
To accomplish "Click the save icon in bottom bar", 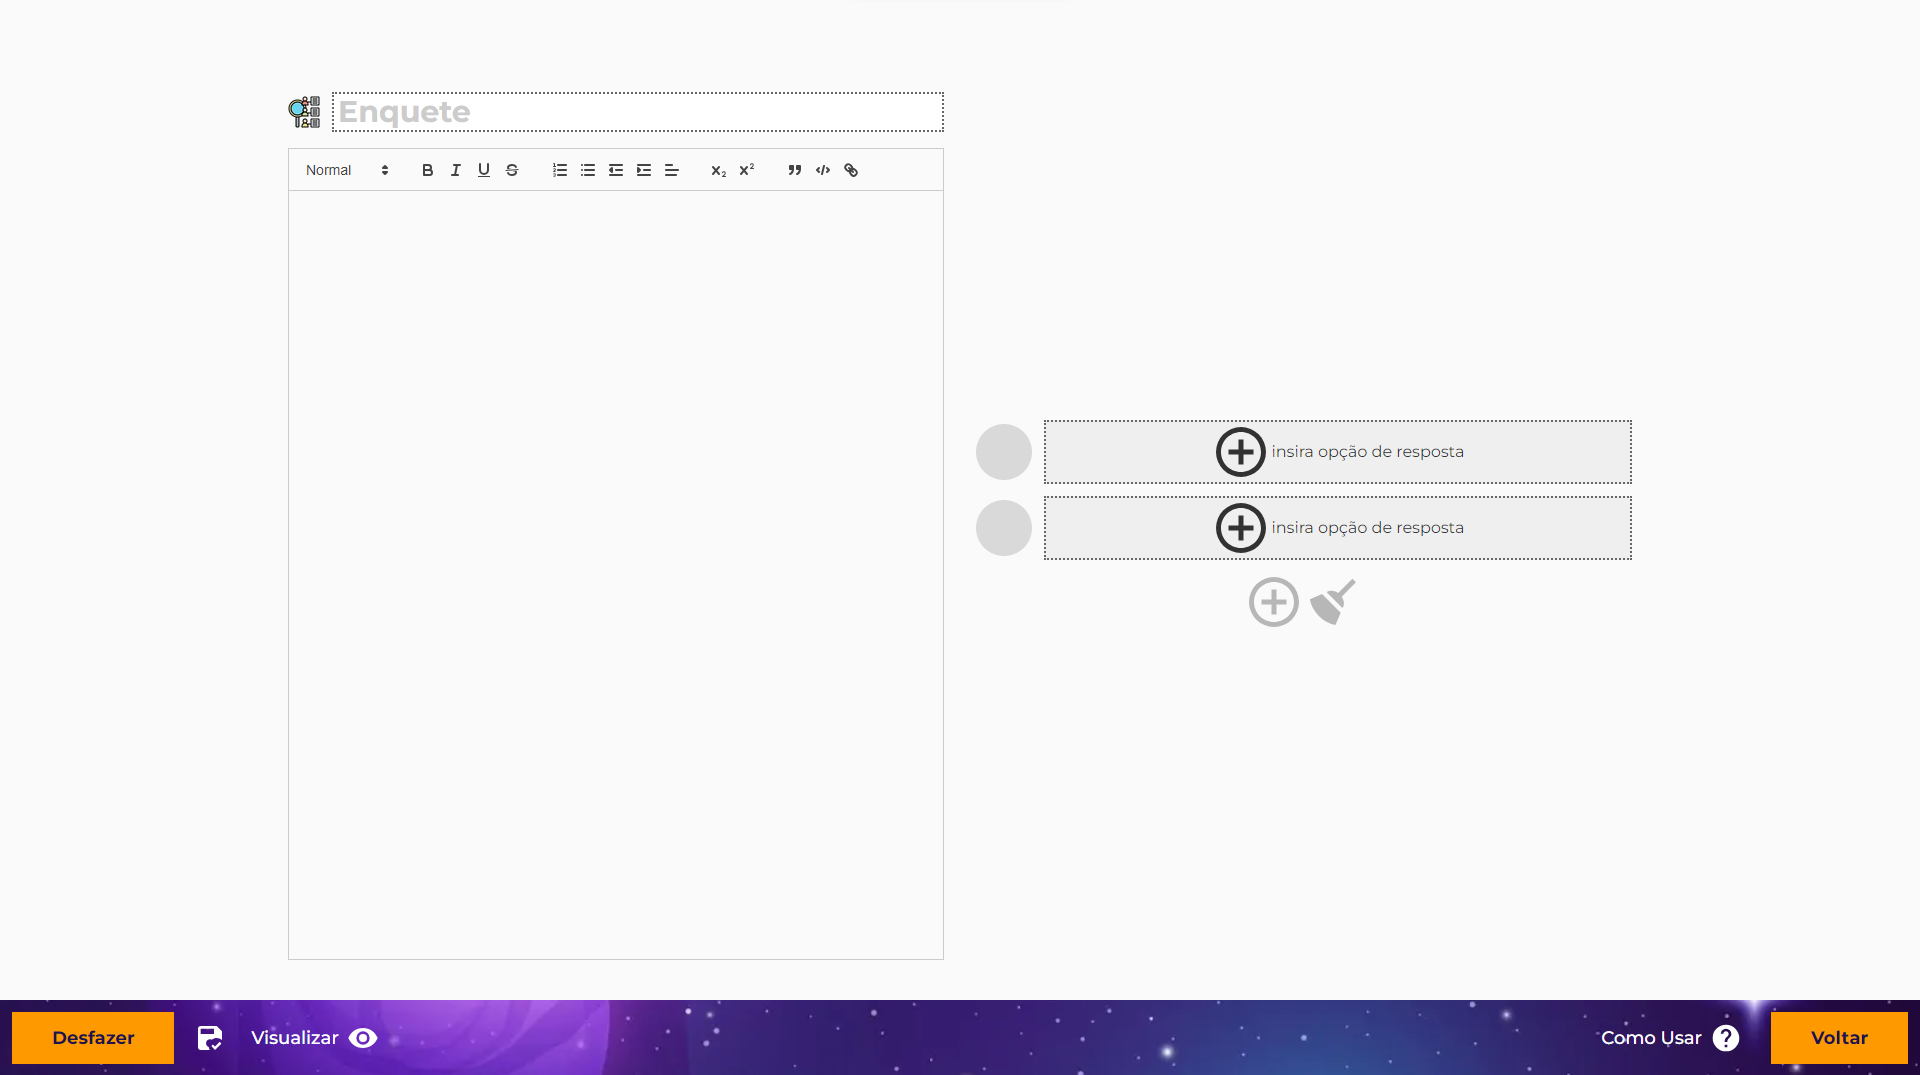I will tap(209, 1038).
